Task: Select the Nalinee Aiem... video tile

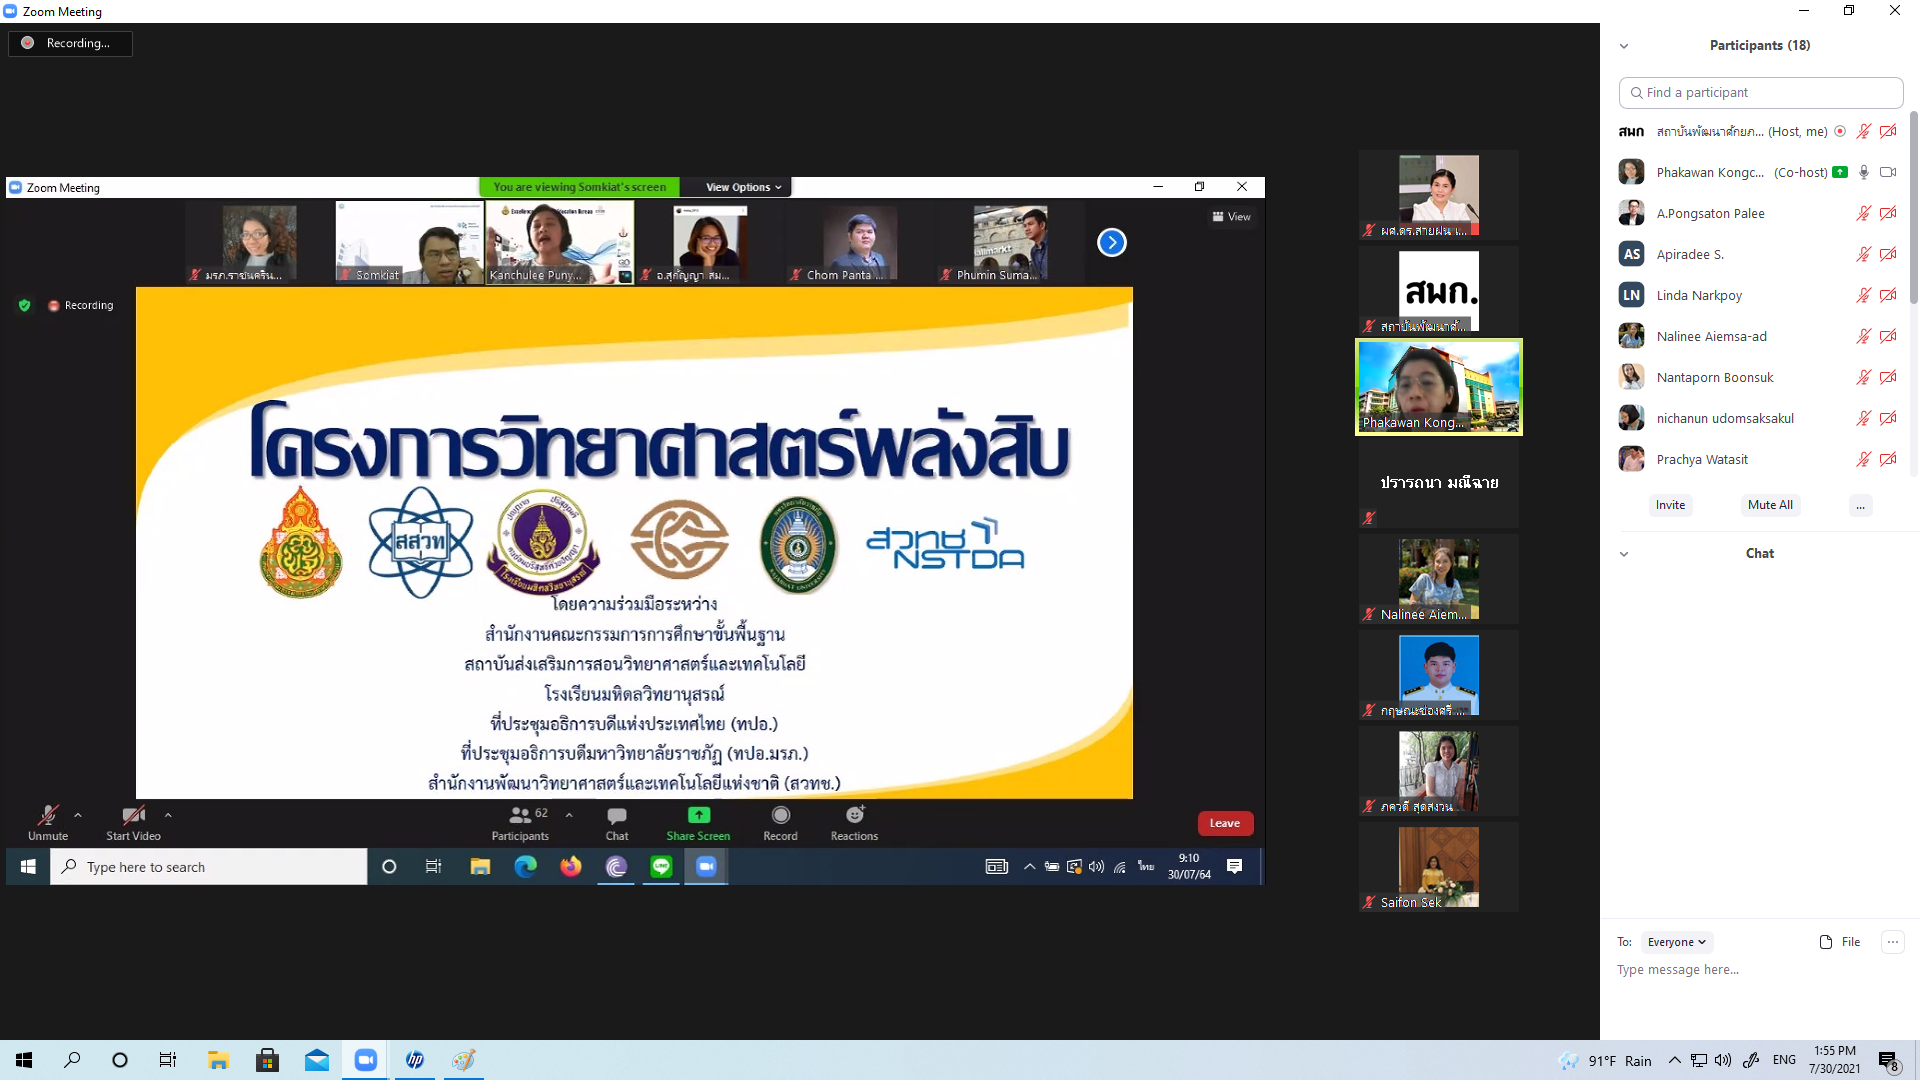Action: pos(1438,580)
